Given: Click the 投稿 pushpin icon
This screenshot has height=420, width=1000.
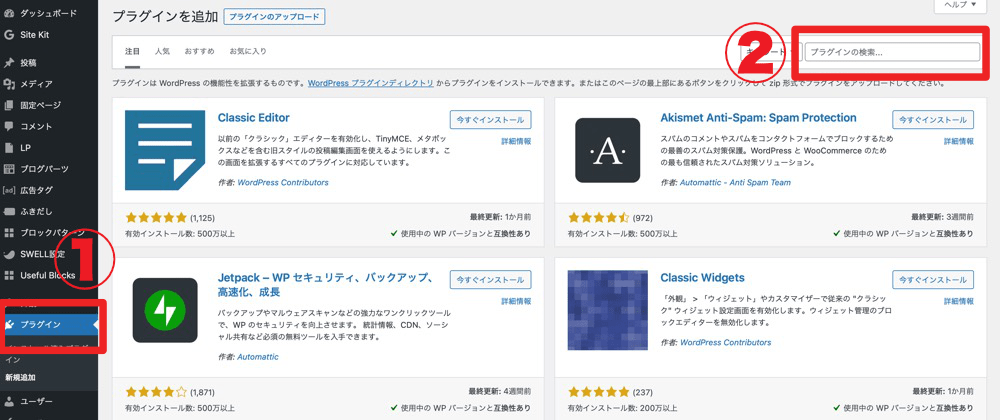Looking at the screenshot, I should [x=9, y=62].
